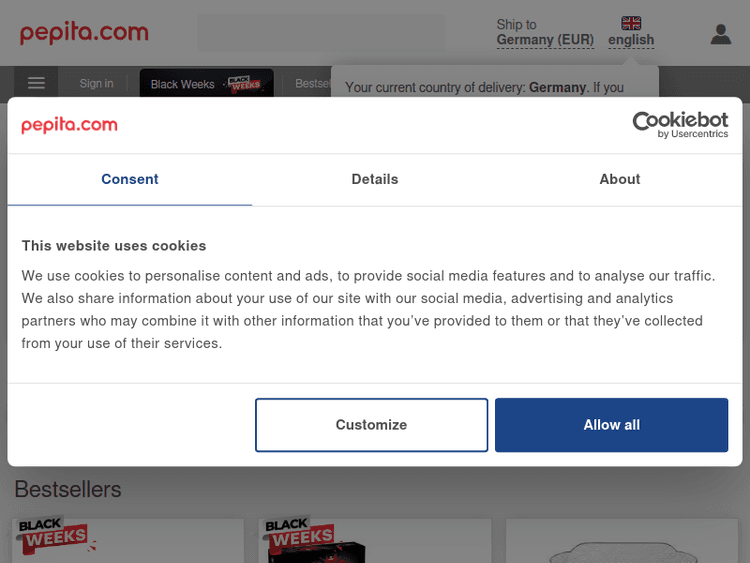Image resolution: width=750 pixels, height=563 pixels.
Task: Select the Consent tab
Action: (130, 179)
